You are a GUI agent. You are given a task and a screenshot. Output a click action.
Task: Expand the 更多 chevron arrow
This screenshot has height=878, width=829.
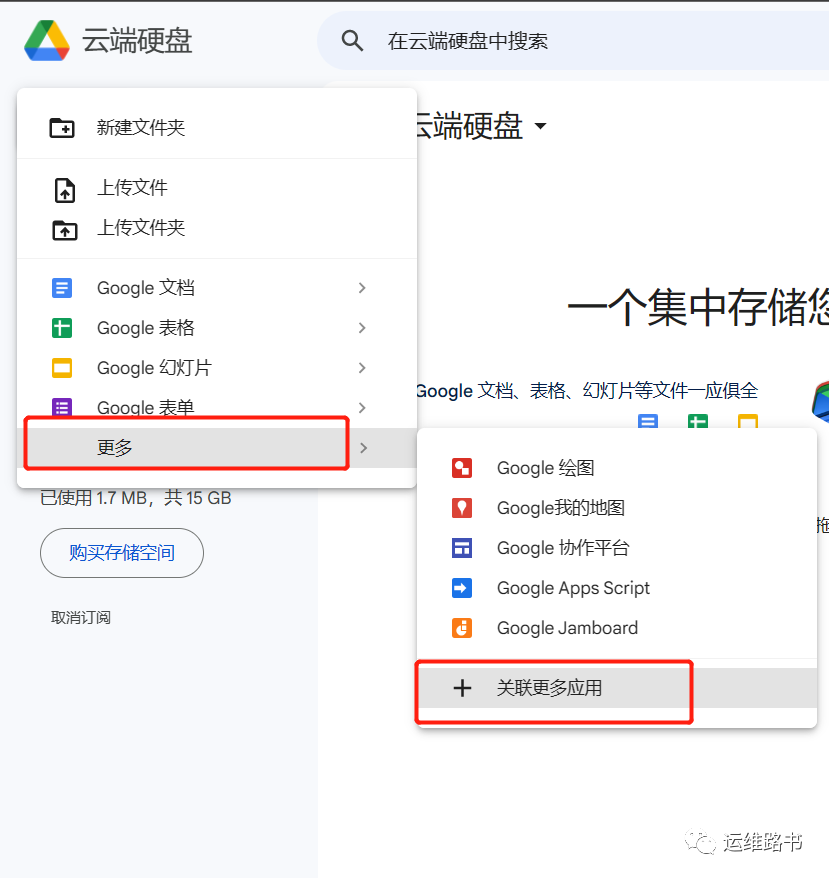tap(364, 448)
